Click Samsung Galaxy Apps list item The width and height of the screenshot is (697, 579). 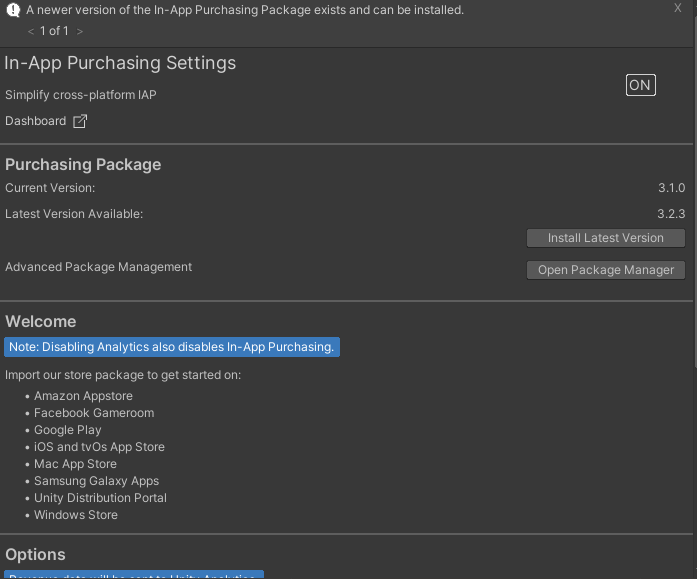(96, 481)
